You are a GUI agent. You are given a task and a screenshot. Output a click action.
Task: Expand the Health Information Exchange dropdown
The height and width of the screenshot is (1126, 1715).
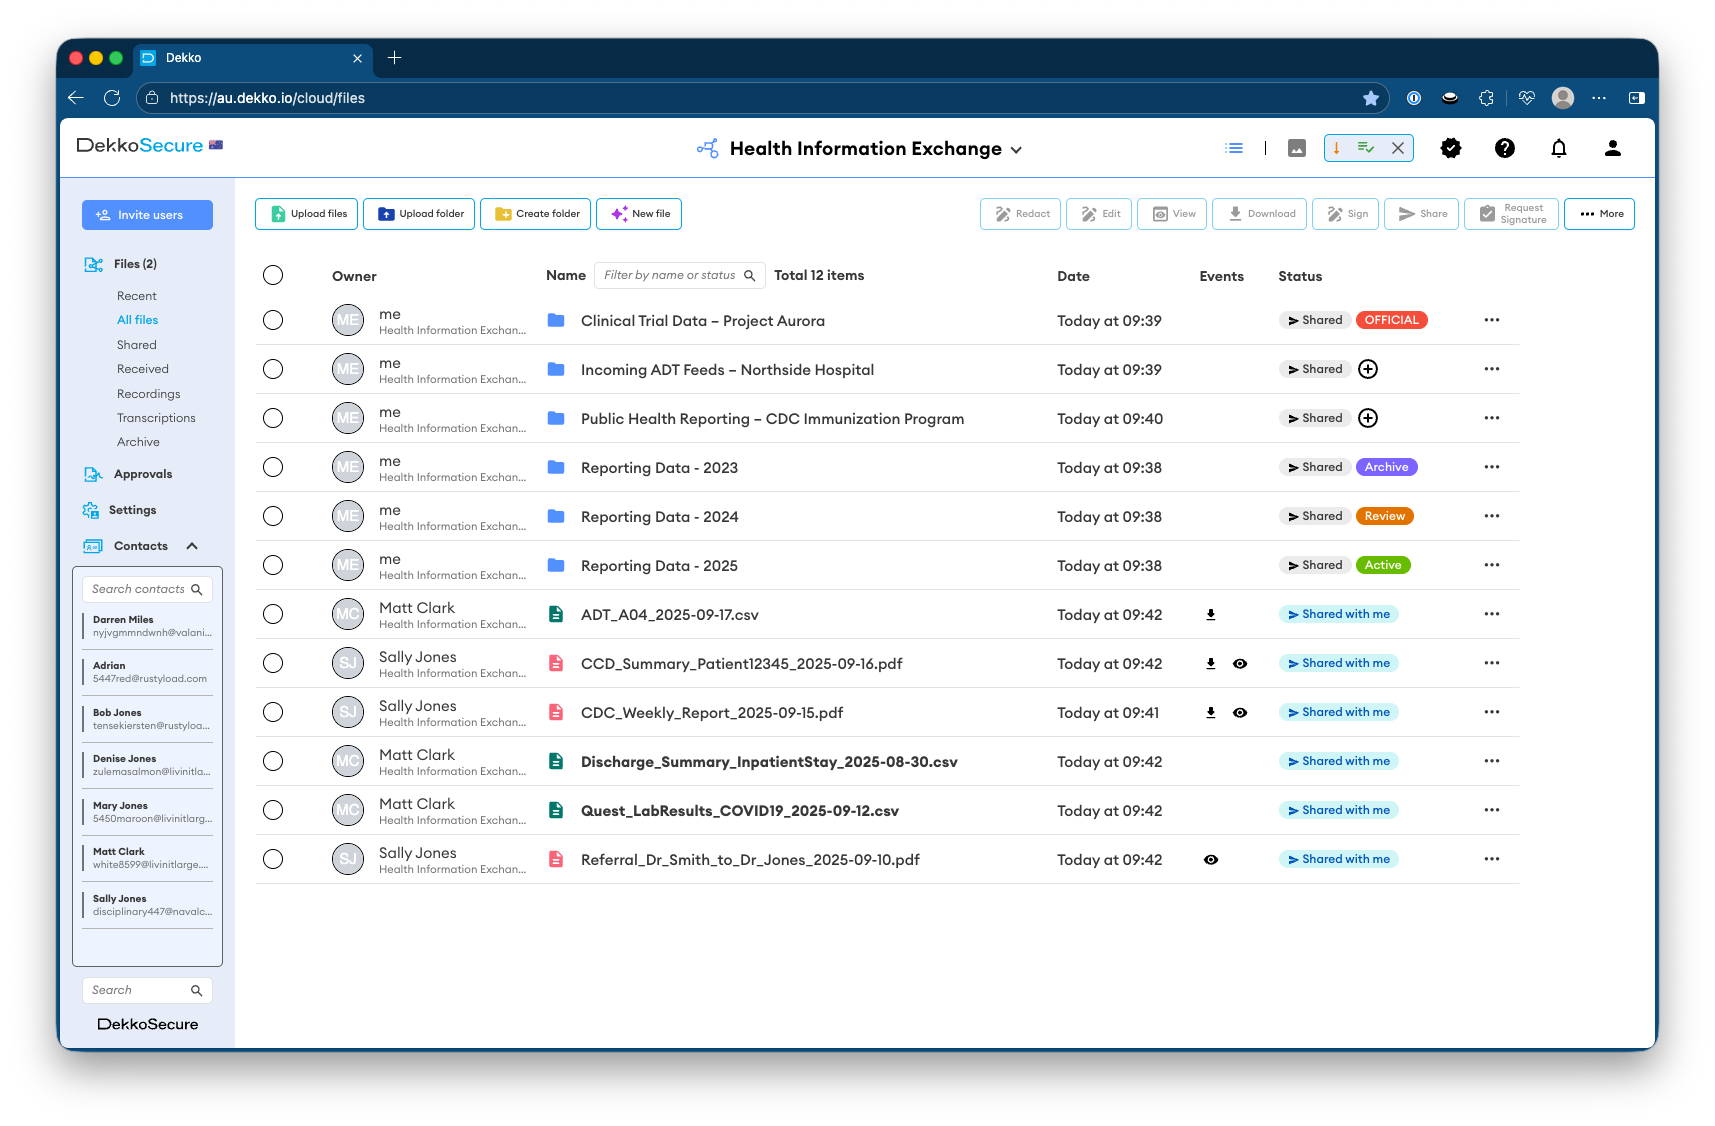(x=1016, y=150)
